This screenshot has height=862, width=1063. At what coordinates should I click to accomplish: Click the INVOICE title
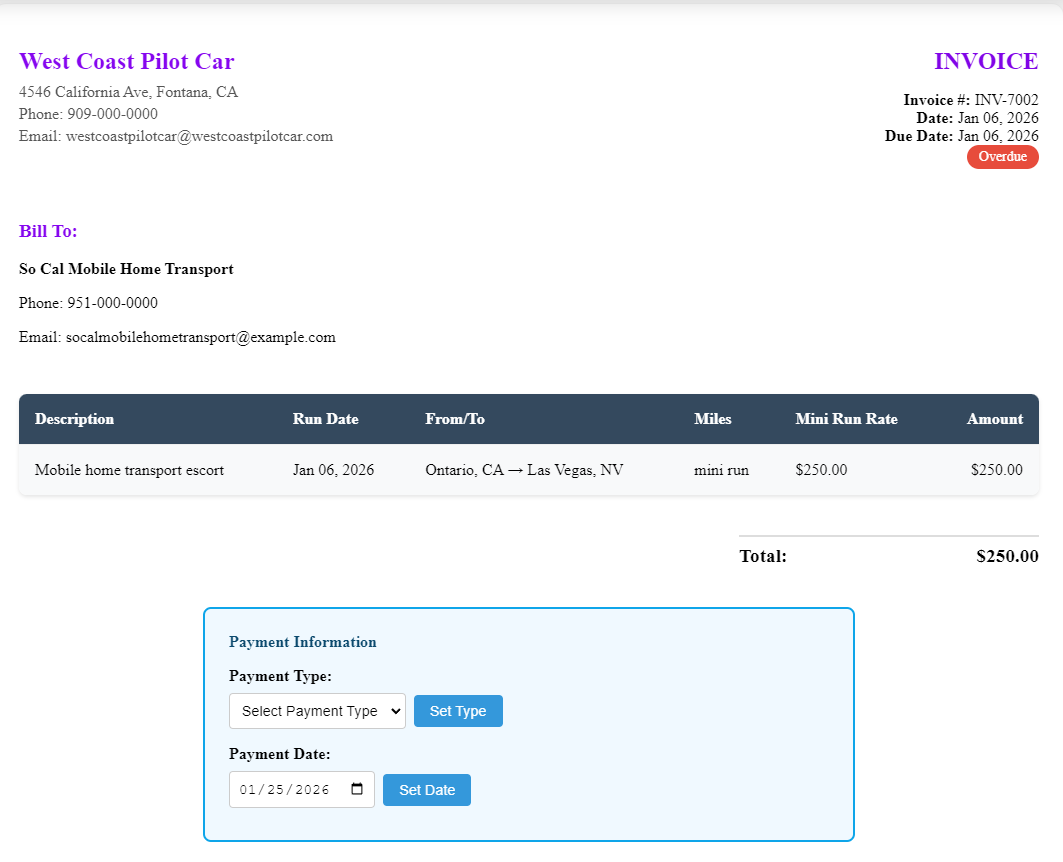(x=986, y=61)
